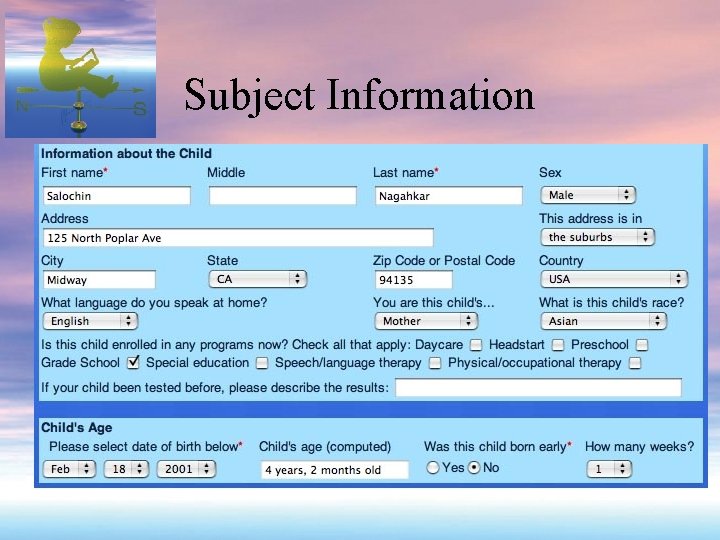The width and height of the screenshot is (720, 540).
Task: Open the relationship dropdown showing Mother
Action: pyautogui.click(x=426, y=321)
